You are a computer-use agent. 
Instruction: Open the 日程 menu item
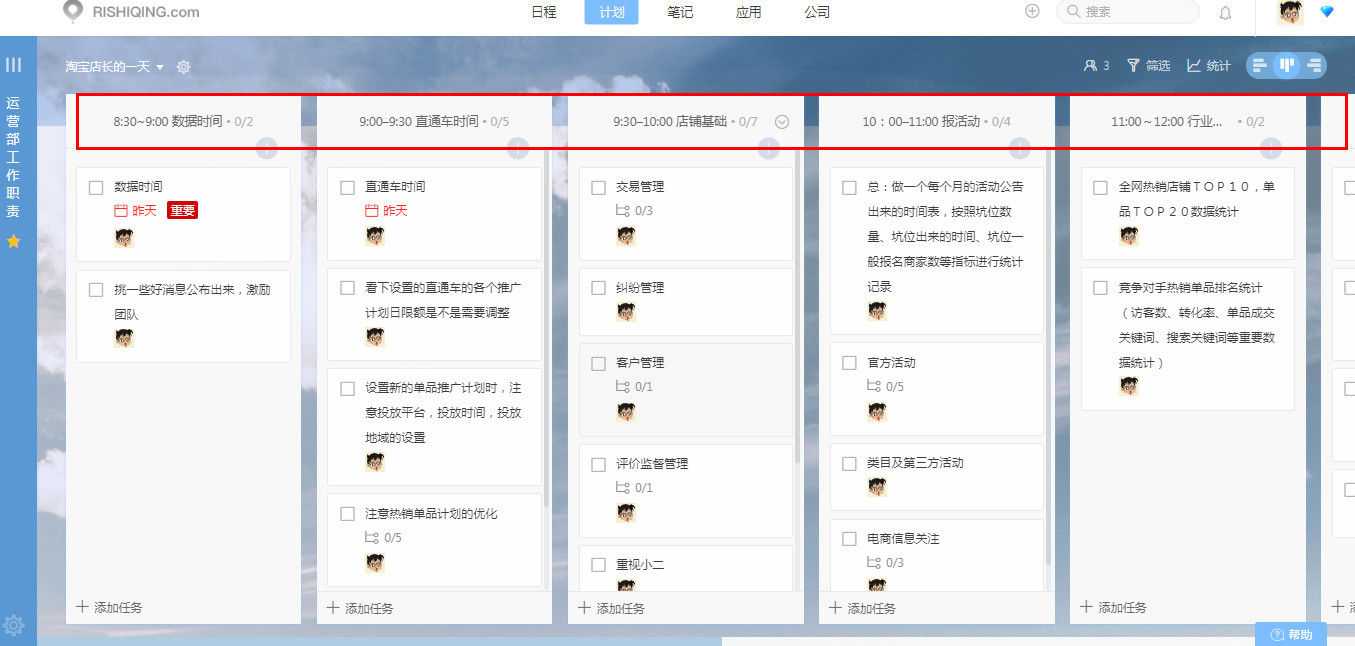pyautogui.click(x=543, y=13)
